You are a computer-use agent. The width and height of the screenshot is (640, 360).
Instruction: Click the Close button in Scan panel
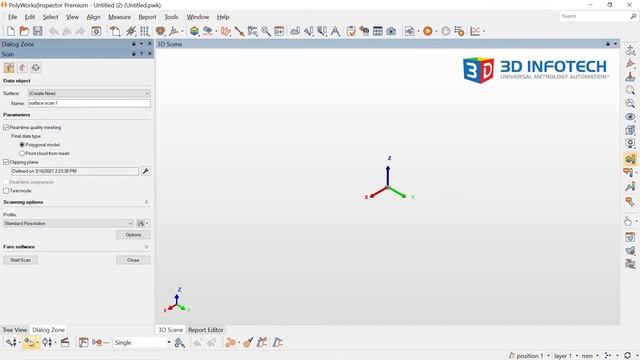133,260
